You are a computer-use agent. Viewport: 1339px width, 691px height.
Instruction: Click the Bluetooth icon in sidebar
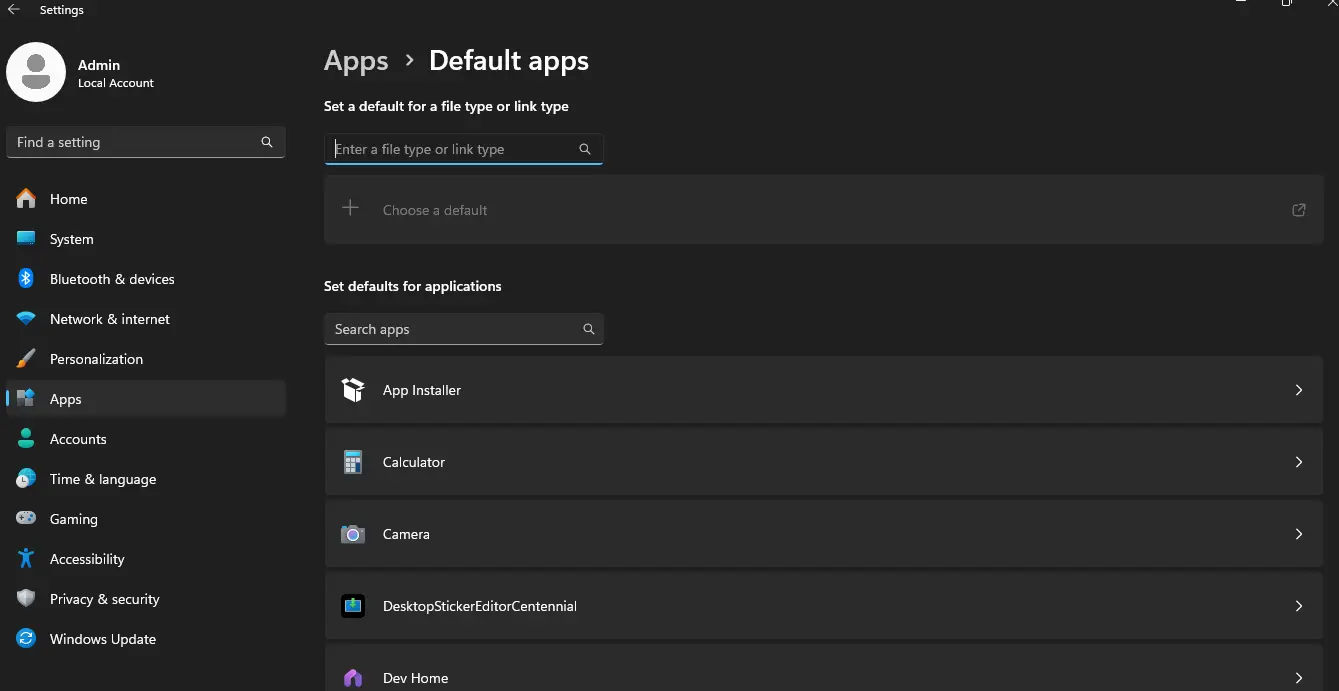click(26, 279)
